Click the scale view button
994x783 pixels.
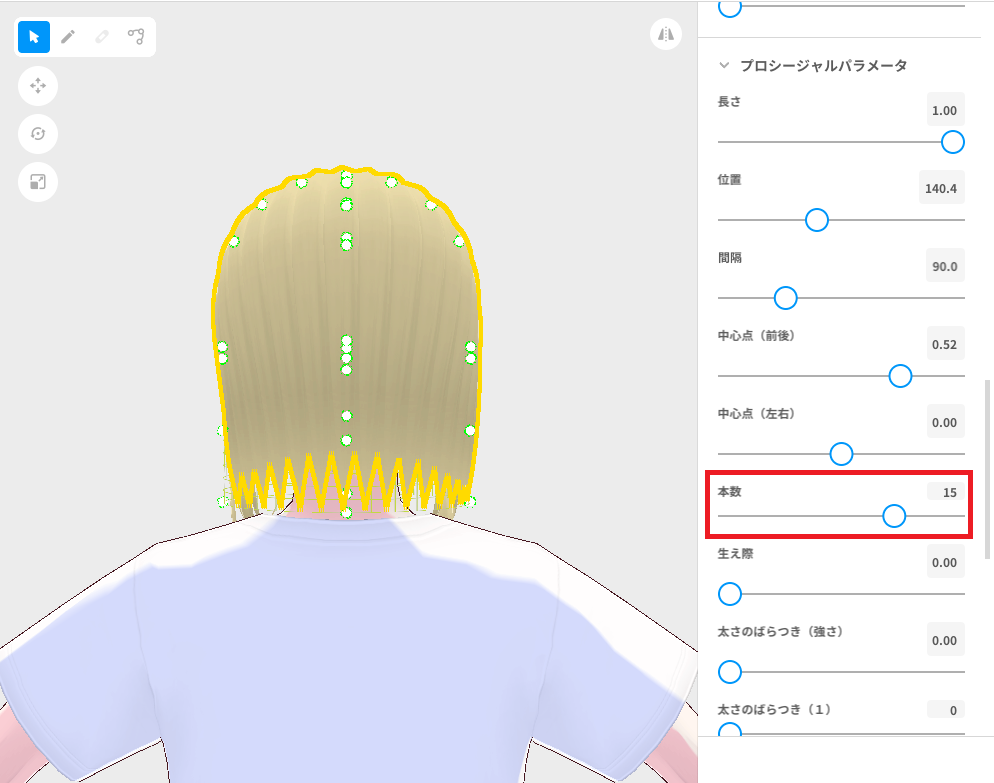tap(38, 182)
